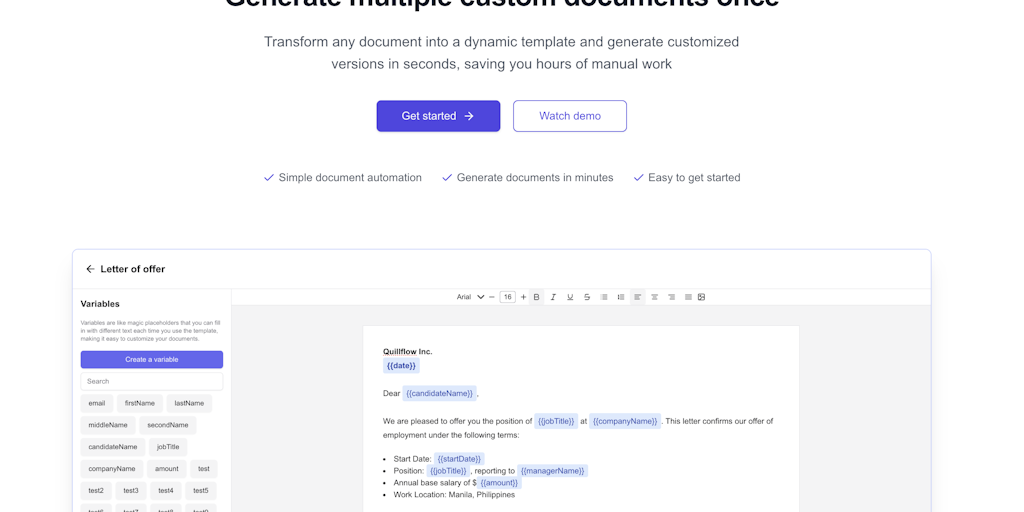The image size is (1024, 512).
Task: Justify the text
Action: (x=688, y=297)
